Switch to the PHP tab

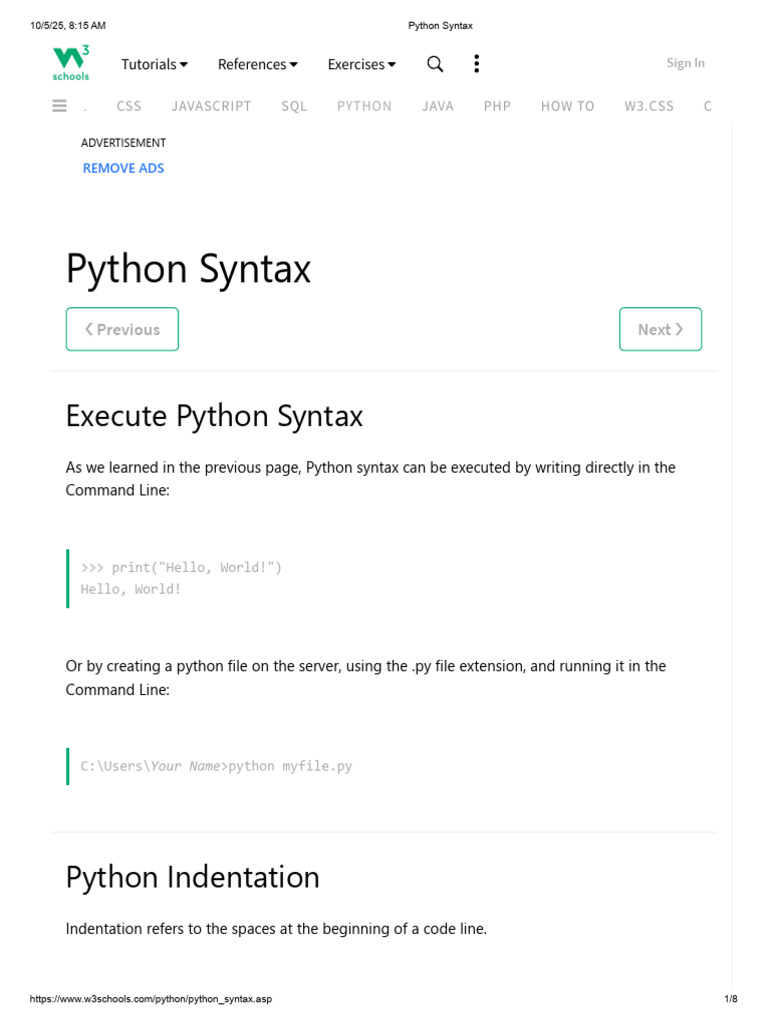(x=497, y=106)
